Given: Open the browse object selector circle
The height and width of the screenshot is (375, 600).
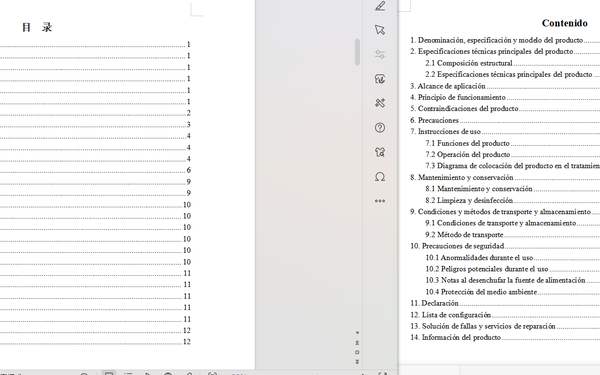Looking at the screenshot, I should pos(357,352).
